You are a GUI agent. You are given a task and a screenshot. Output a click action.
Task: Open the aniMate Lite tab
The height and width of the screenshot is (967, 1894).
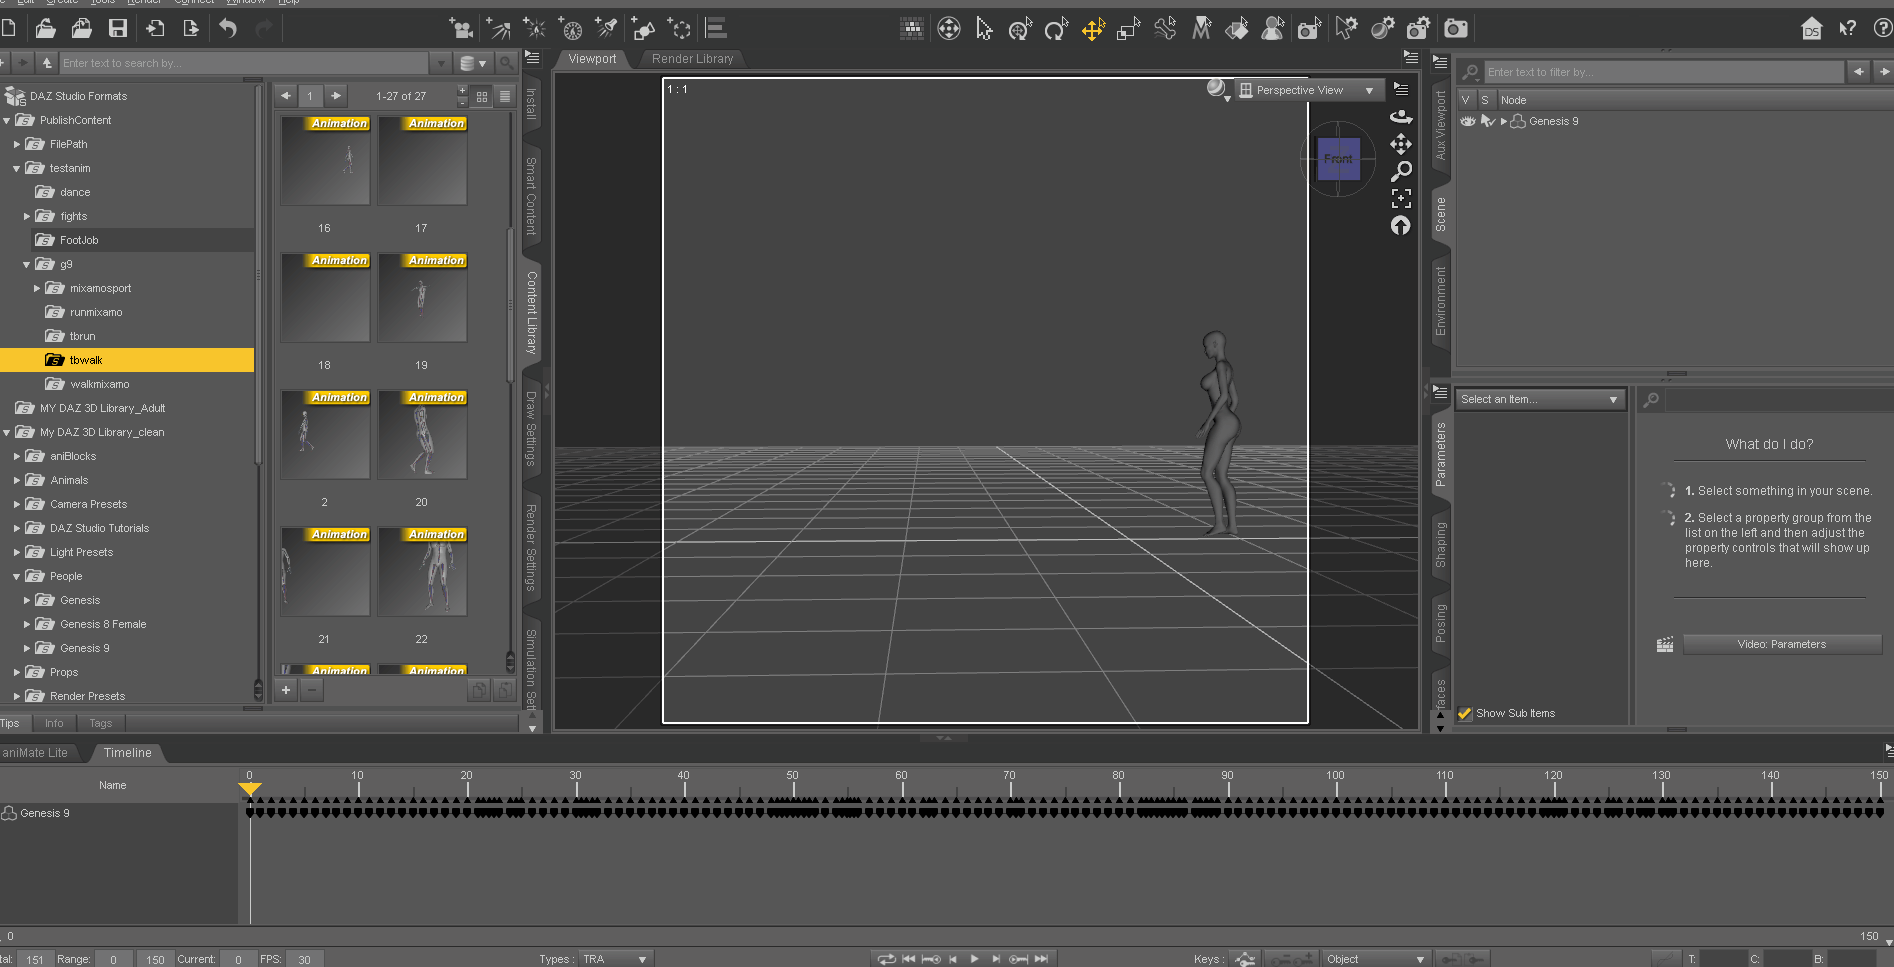pyautogui.click(x=36, y=753)
